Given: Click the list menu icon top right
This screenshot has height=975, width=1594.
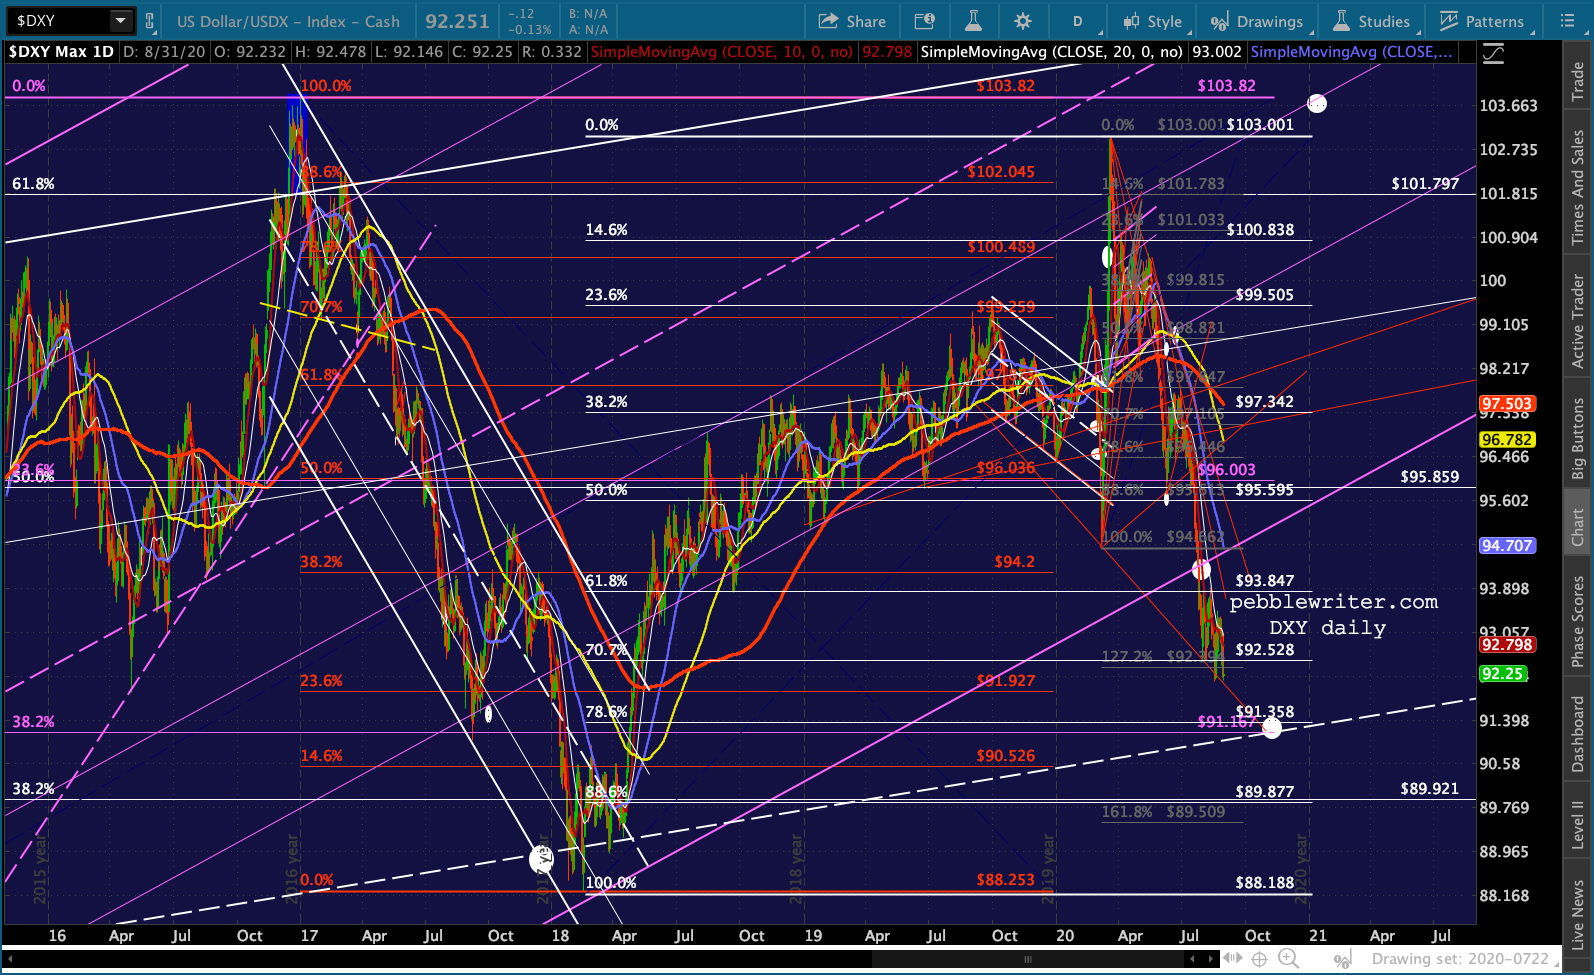Looking at the screenshot, I should (1567, 21).
